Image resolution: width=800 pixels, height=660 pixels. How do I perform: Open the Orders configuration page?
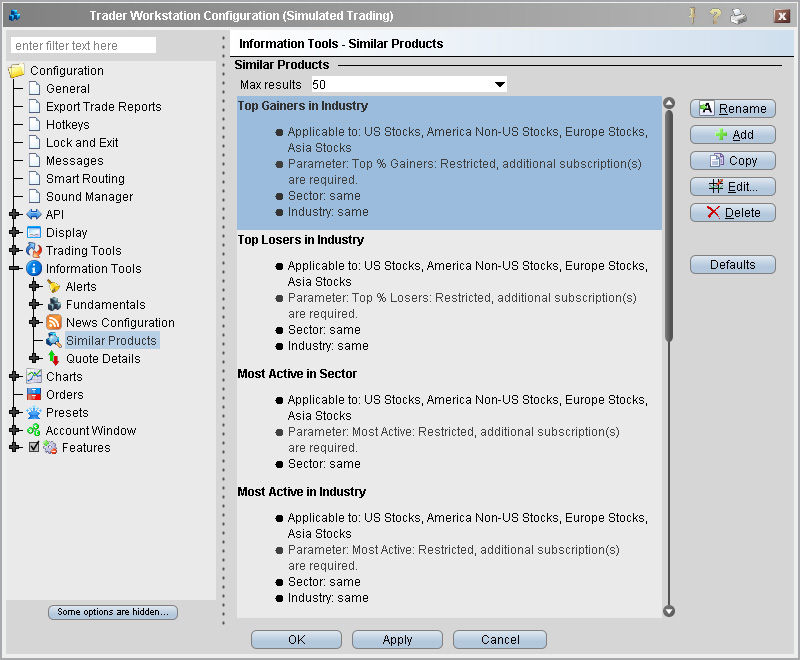pos(65,395)
